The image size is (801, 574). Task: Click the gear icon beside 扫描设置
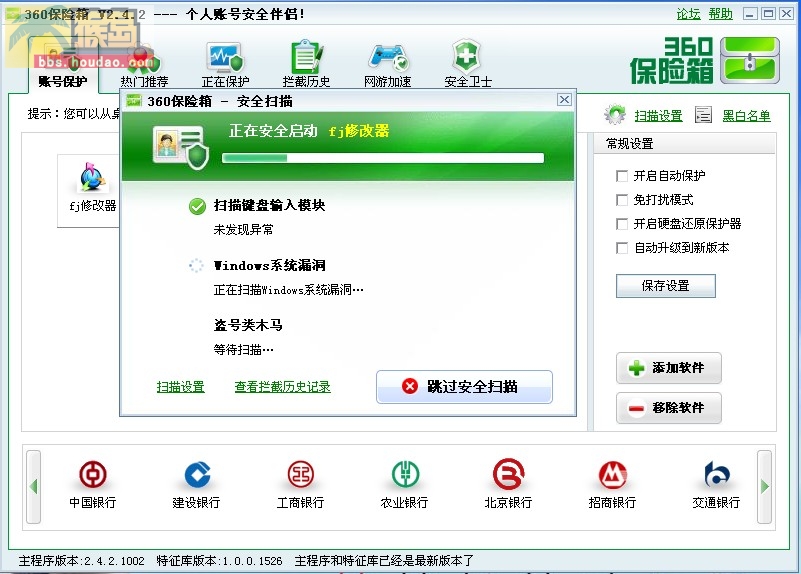(615, 114)
